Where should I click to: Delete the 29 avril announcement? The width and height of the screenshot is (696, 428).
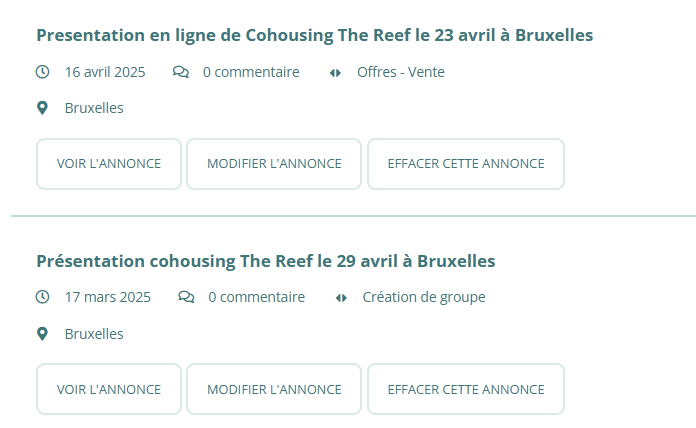tap(466, 389)
